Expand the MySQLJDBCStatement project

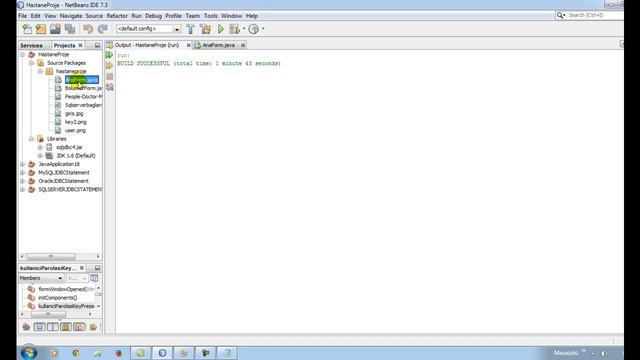(x=23, y=173)
